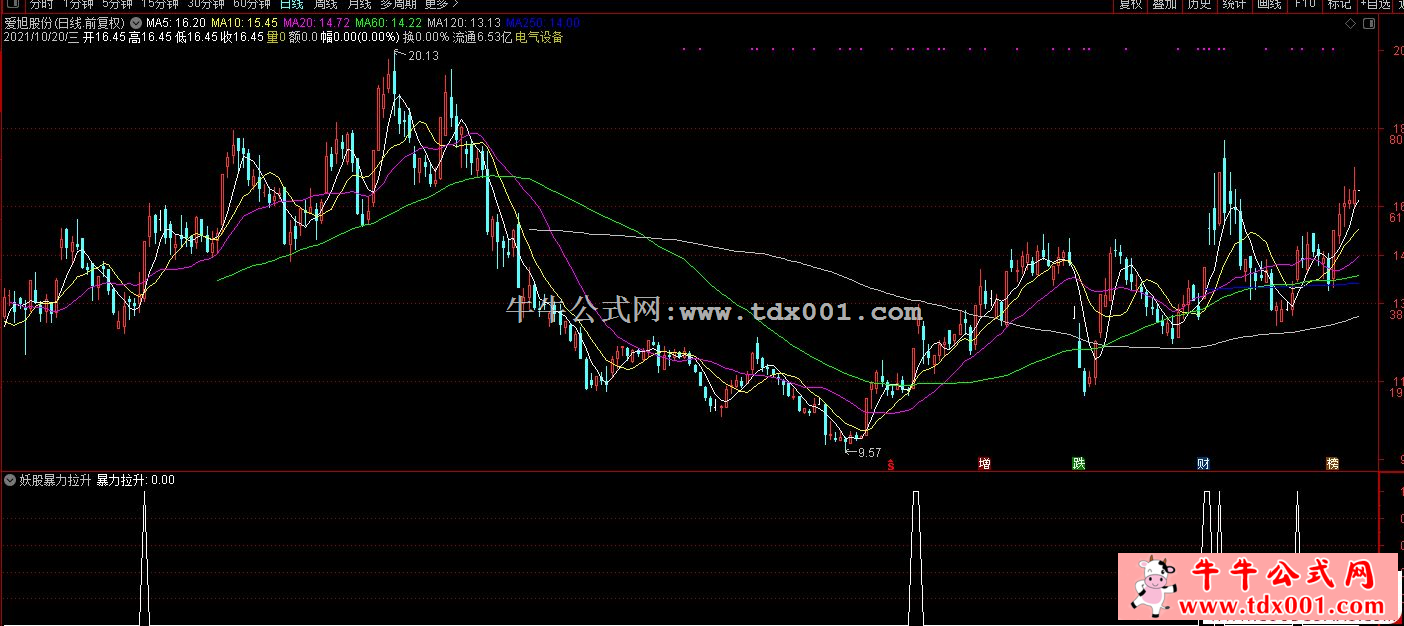Screen dimensions: 1404x626
Task: Click the 统计 statistics button
Action: 1234,4
